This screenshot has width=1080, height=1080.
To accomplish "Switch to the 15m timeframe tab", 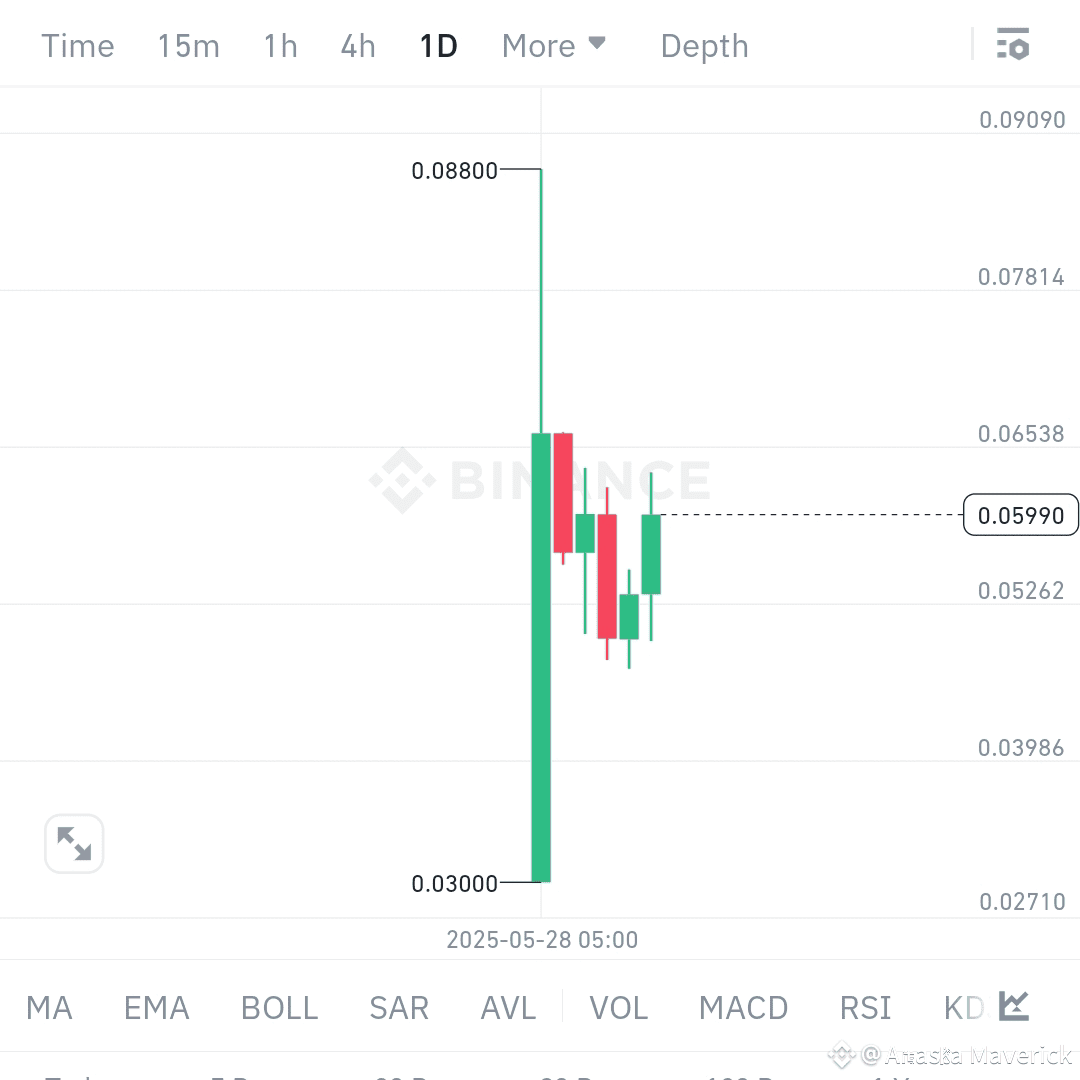I will 188,45.
